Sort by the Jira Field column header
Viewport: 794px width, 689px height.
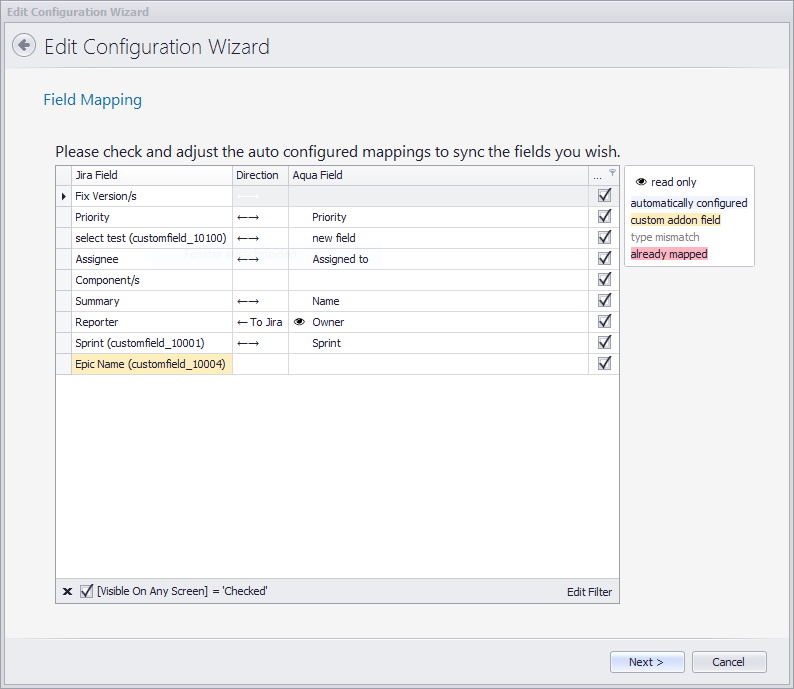coord(150,175)
